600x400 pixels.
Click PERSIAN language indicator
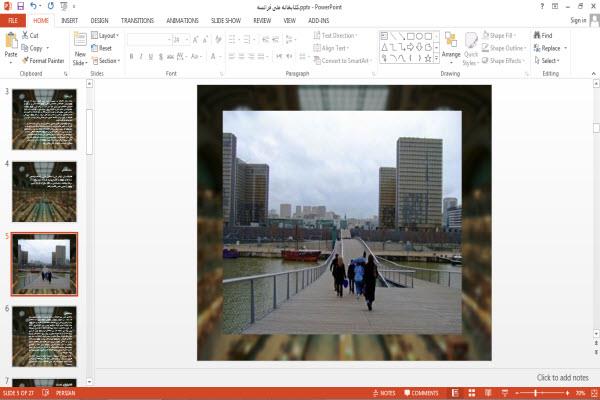[x=65, y=393]
